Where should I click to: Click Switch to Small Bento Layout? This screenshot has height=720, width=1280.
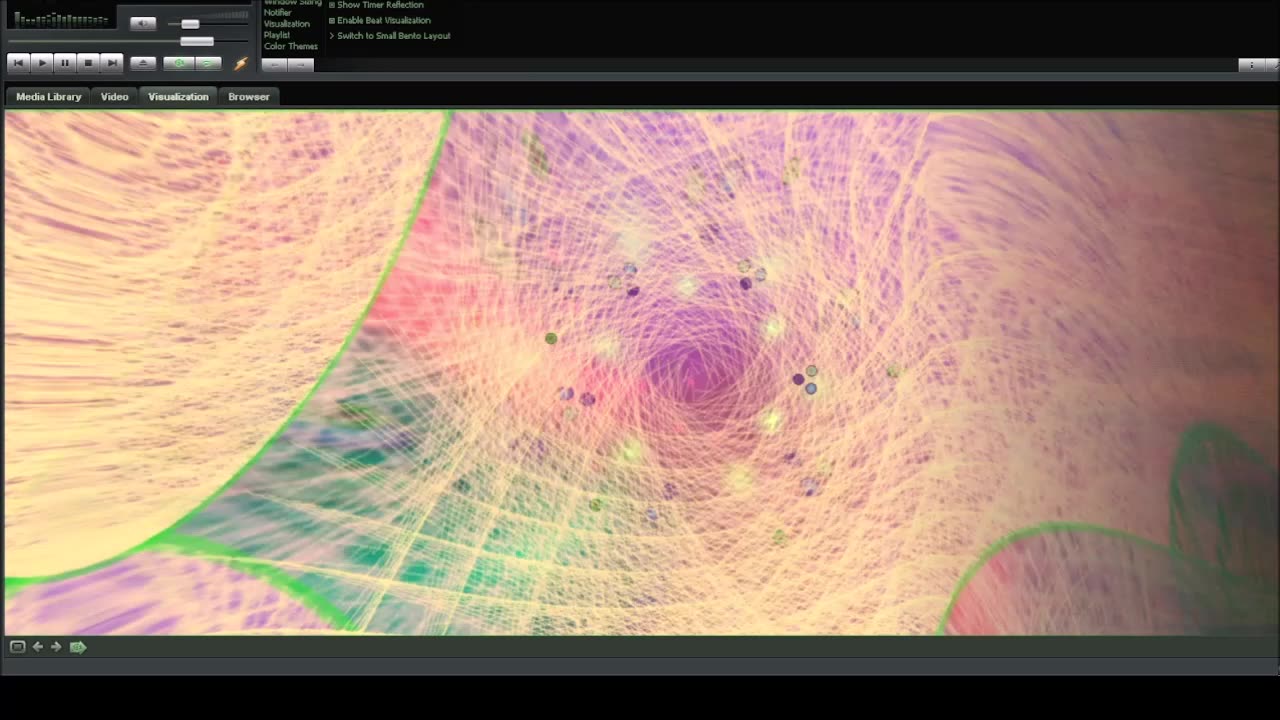[x=390, y=36]
